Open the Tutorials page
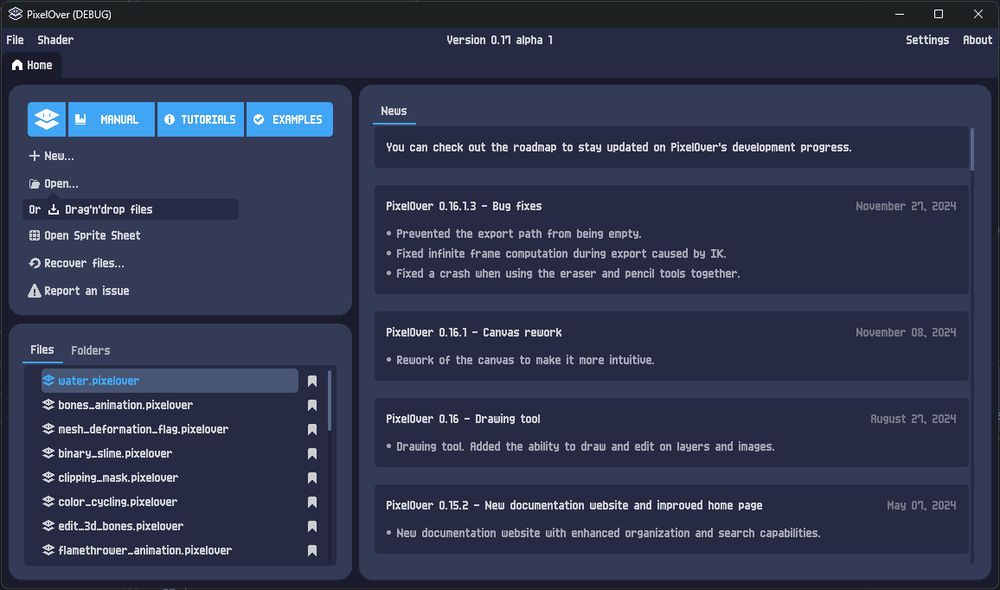 [x=201, y=119]
